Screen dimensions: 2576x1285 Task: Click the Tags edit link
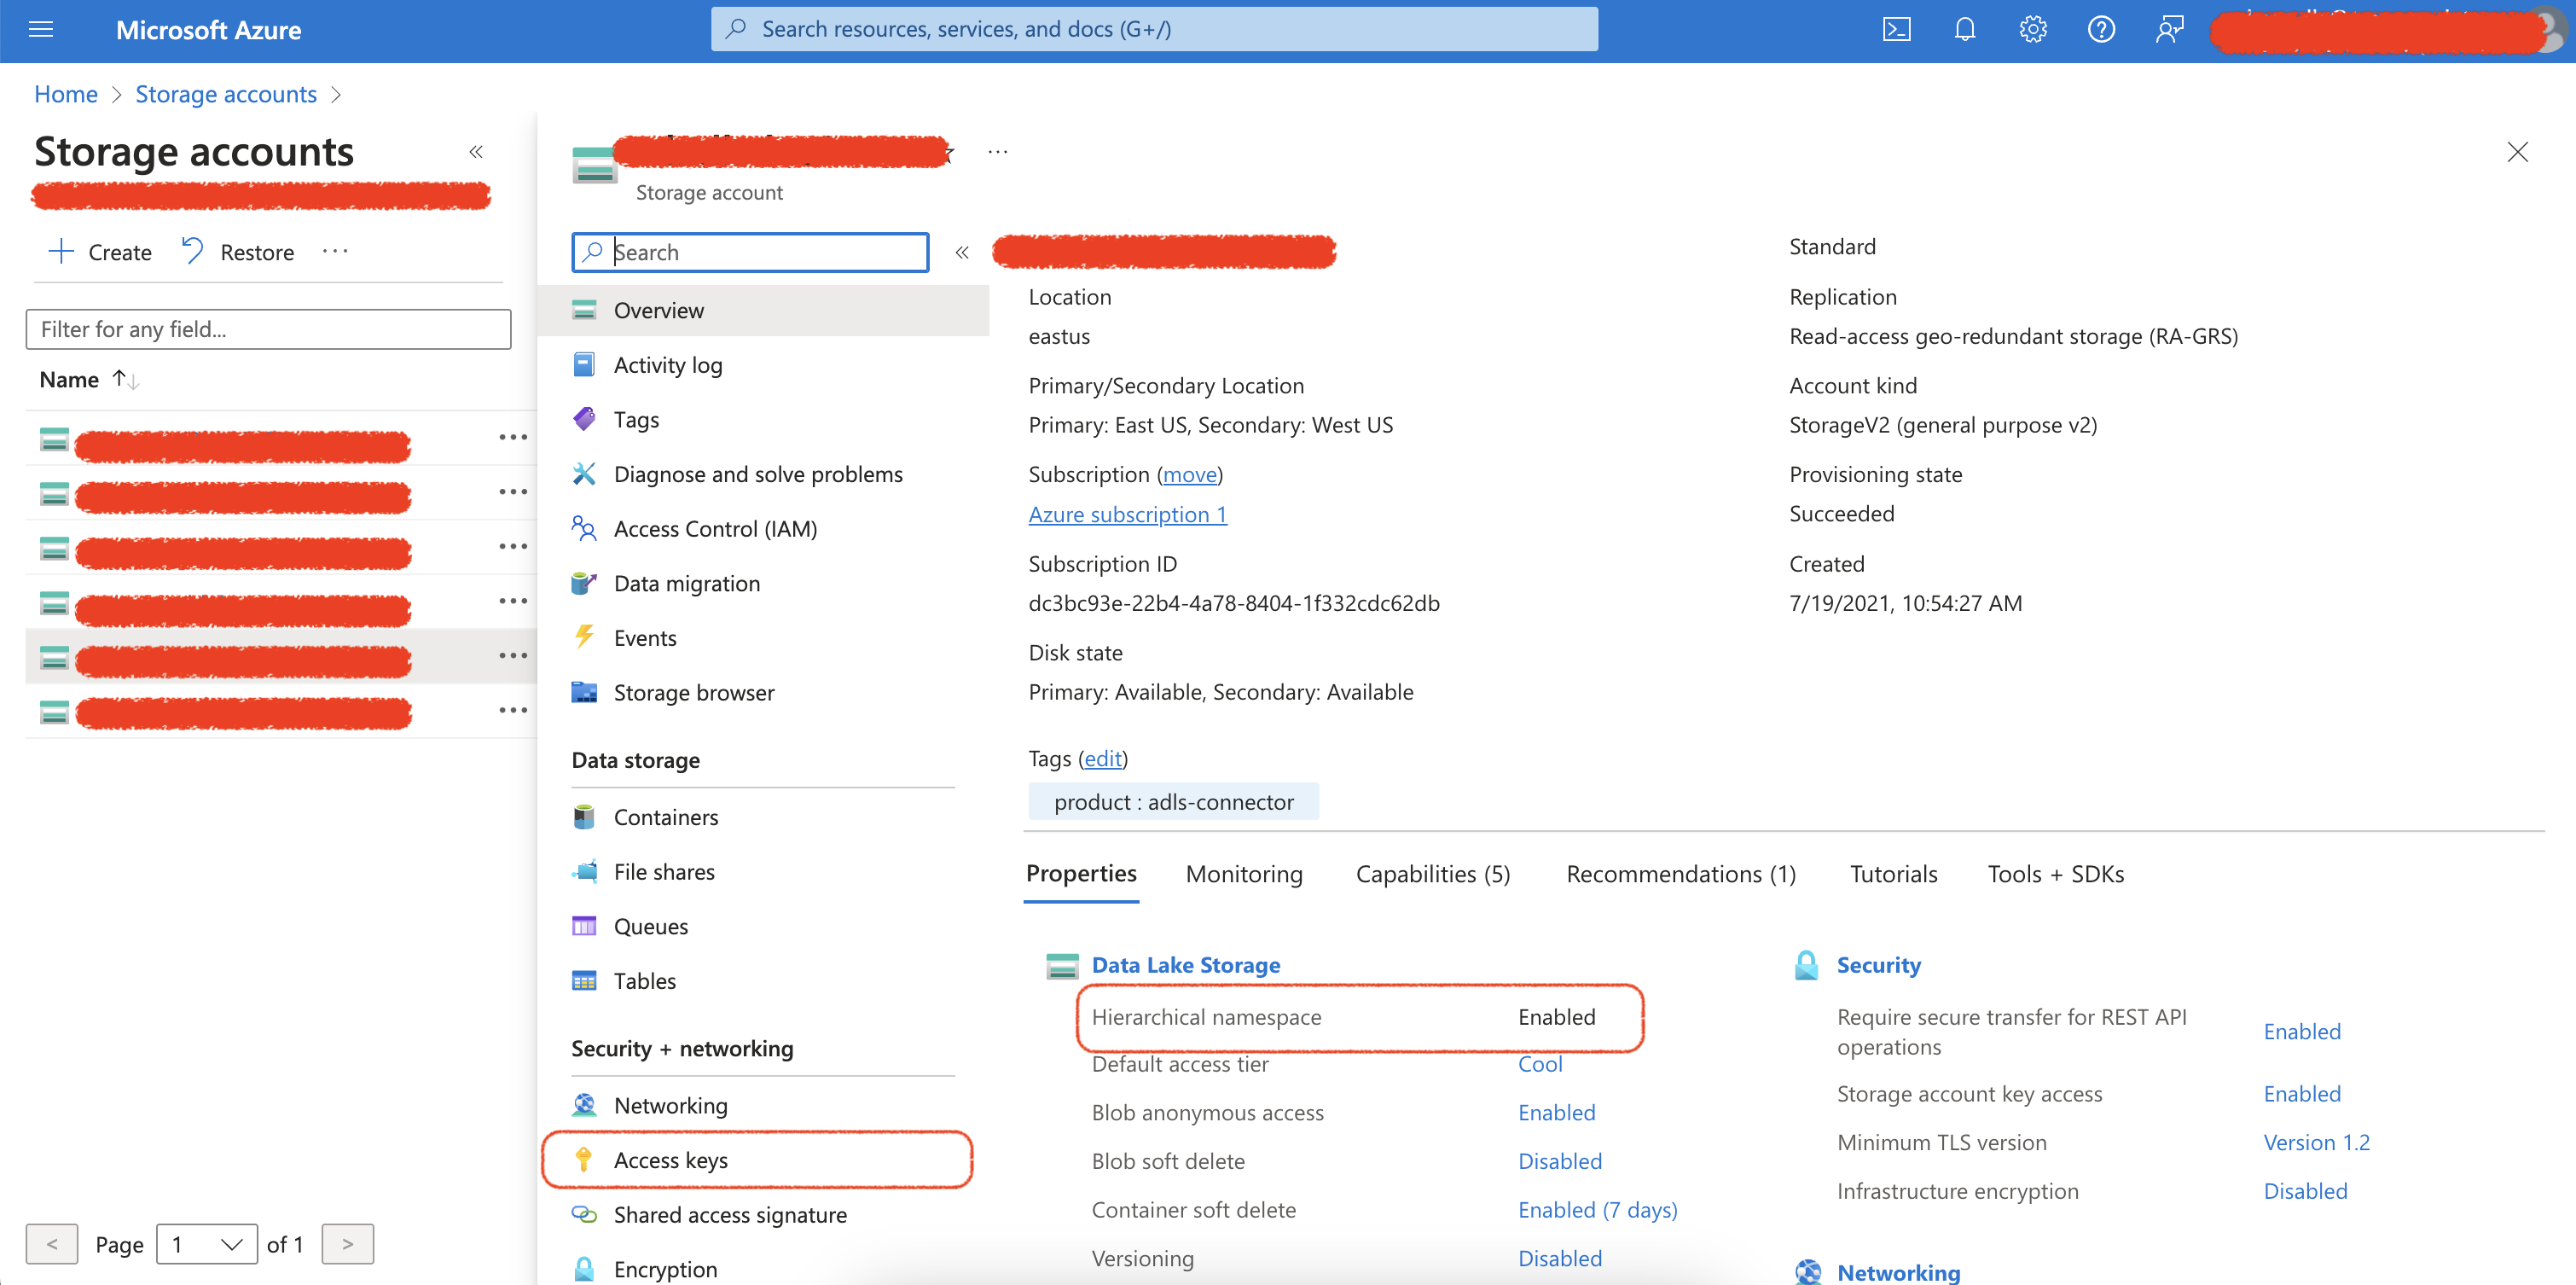[x=1102, y=759]
